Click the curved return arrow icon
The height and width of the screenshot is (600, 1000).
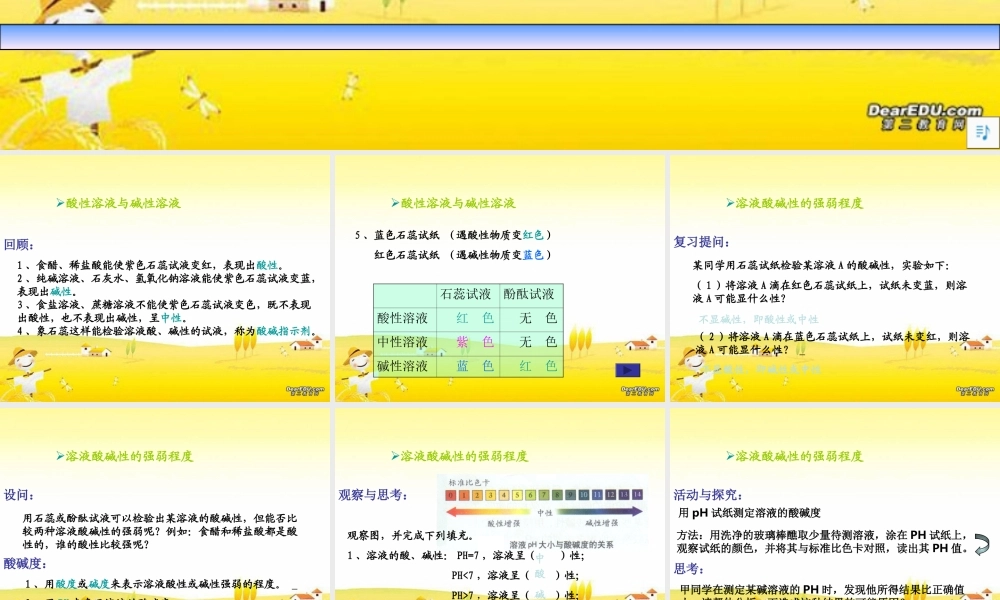pos(981,544)
